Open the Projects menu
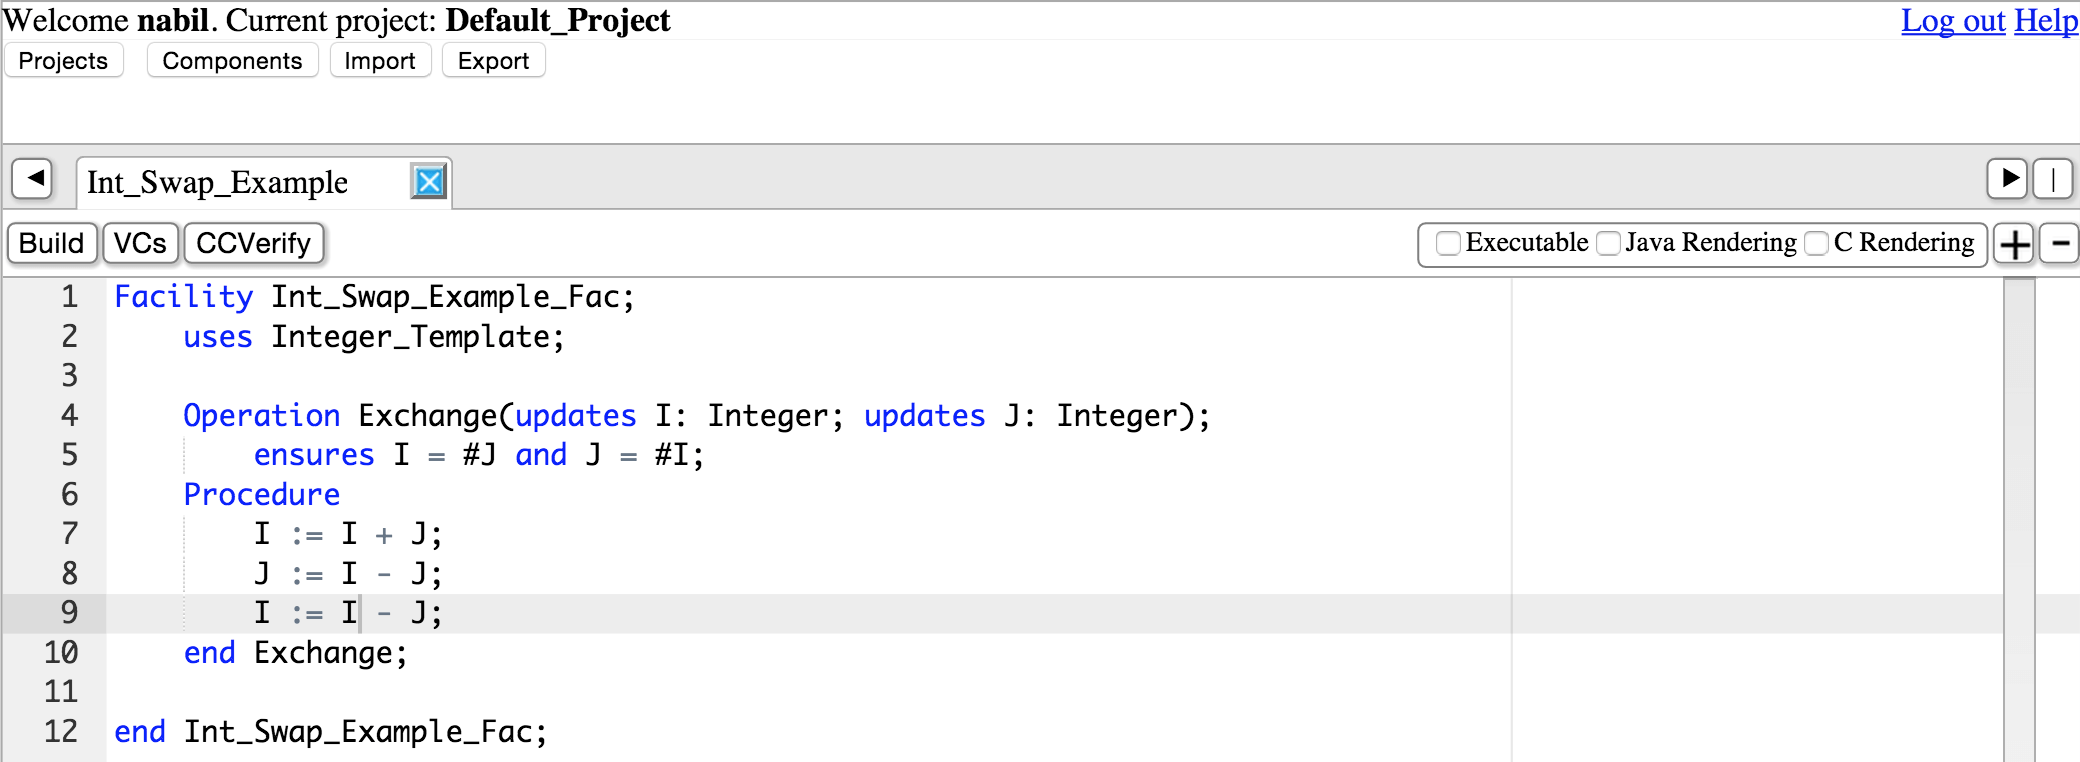Screen dimensions: 2080x762 click(x=63, y=61)
